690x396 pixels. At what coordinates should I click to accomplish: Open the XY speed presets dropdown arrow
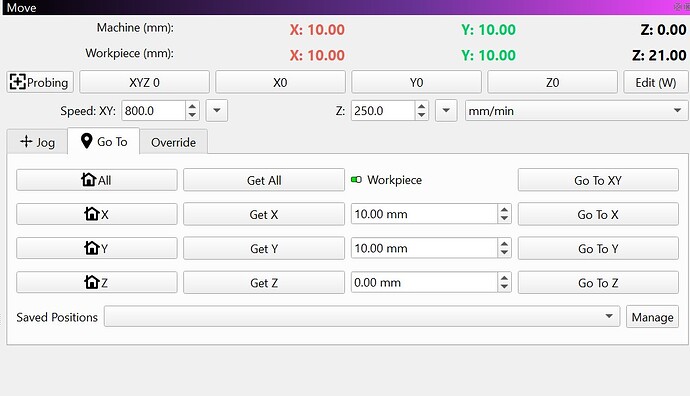coord(217,110)
